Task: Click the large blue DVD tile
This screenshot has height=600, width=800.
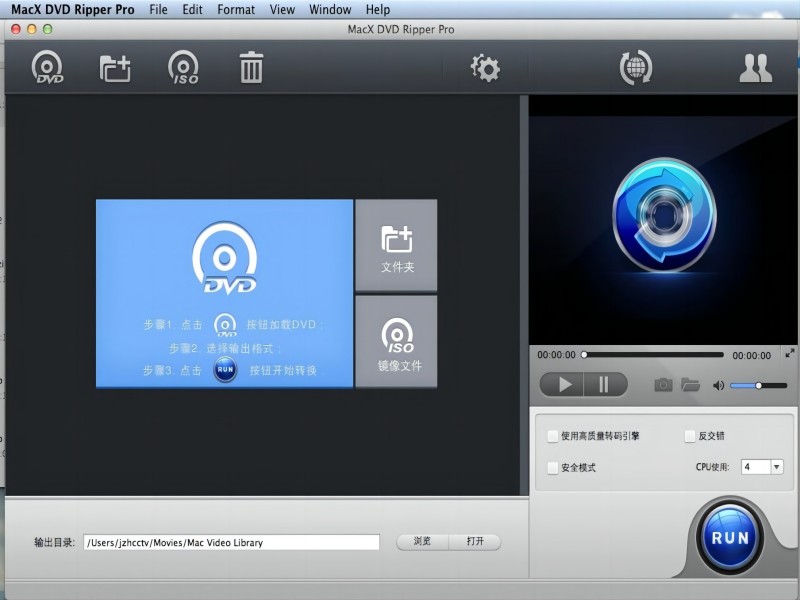Action: pos(224,293)
